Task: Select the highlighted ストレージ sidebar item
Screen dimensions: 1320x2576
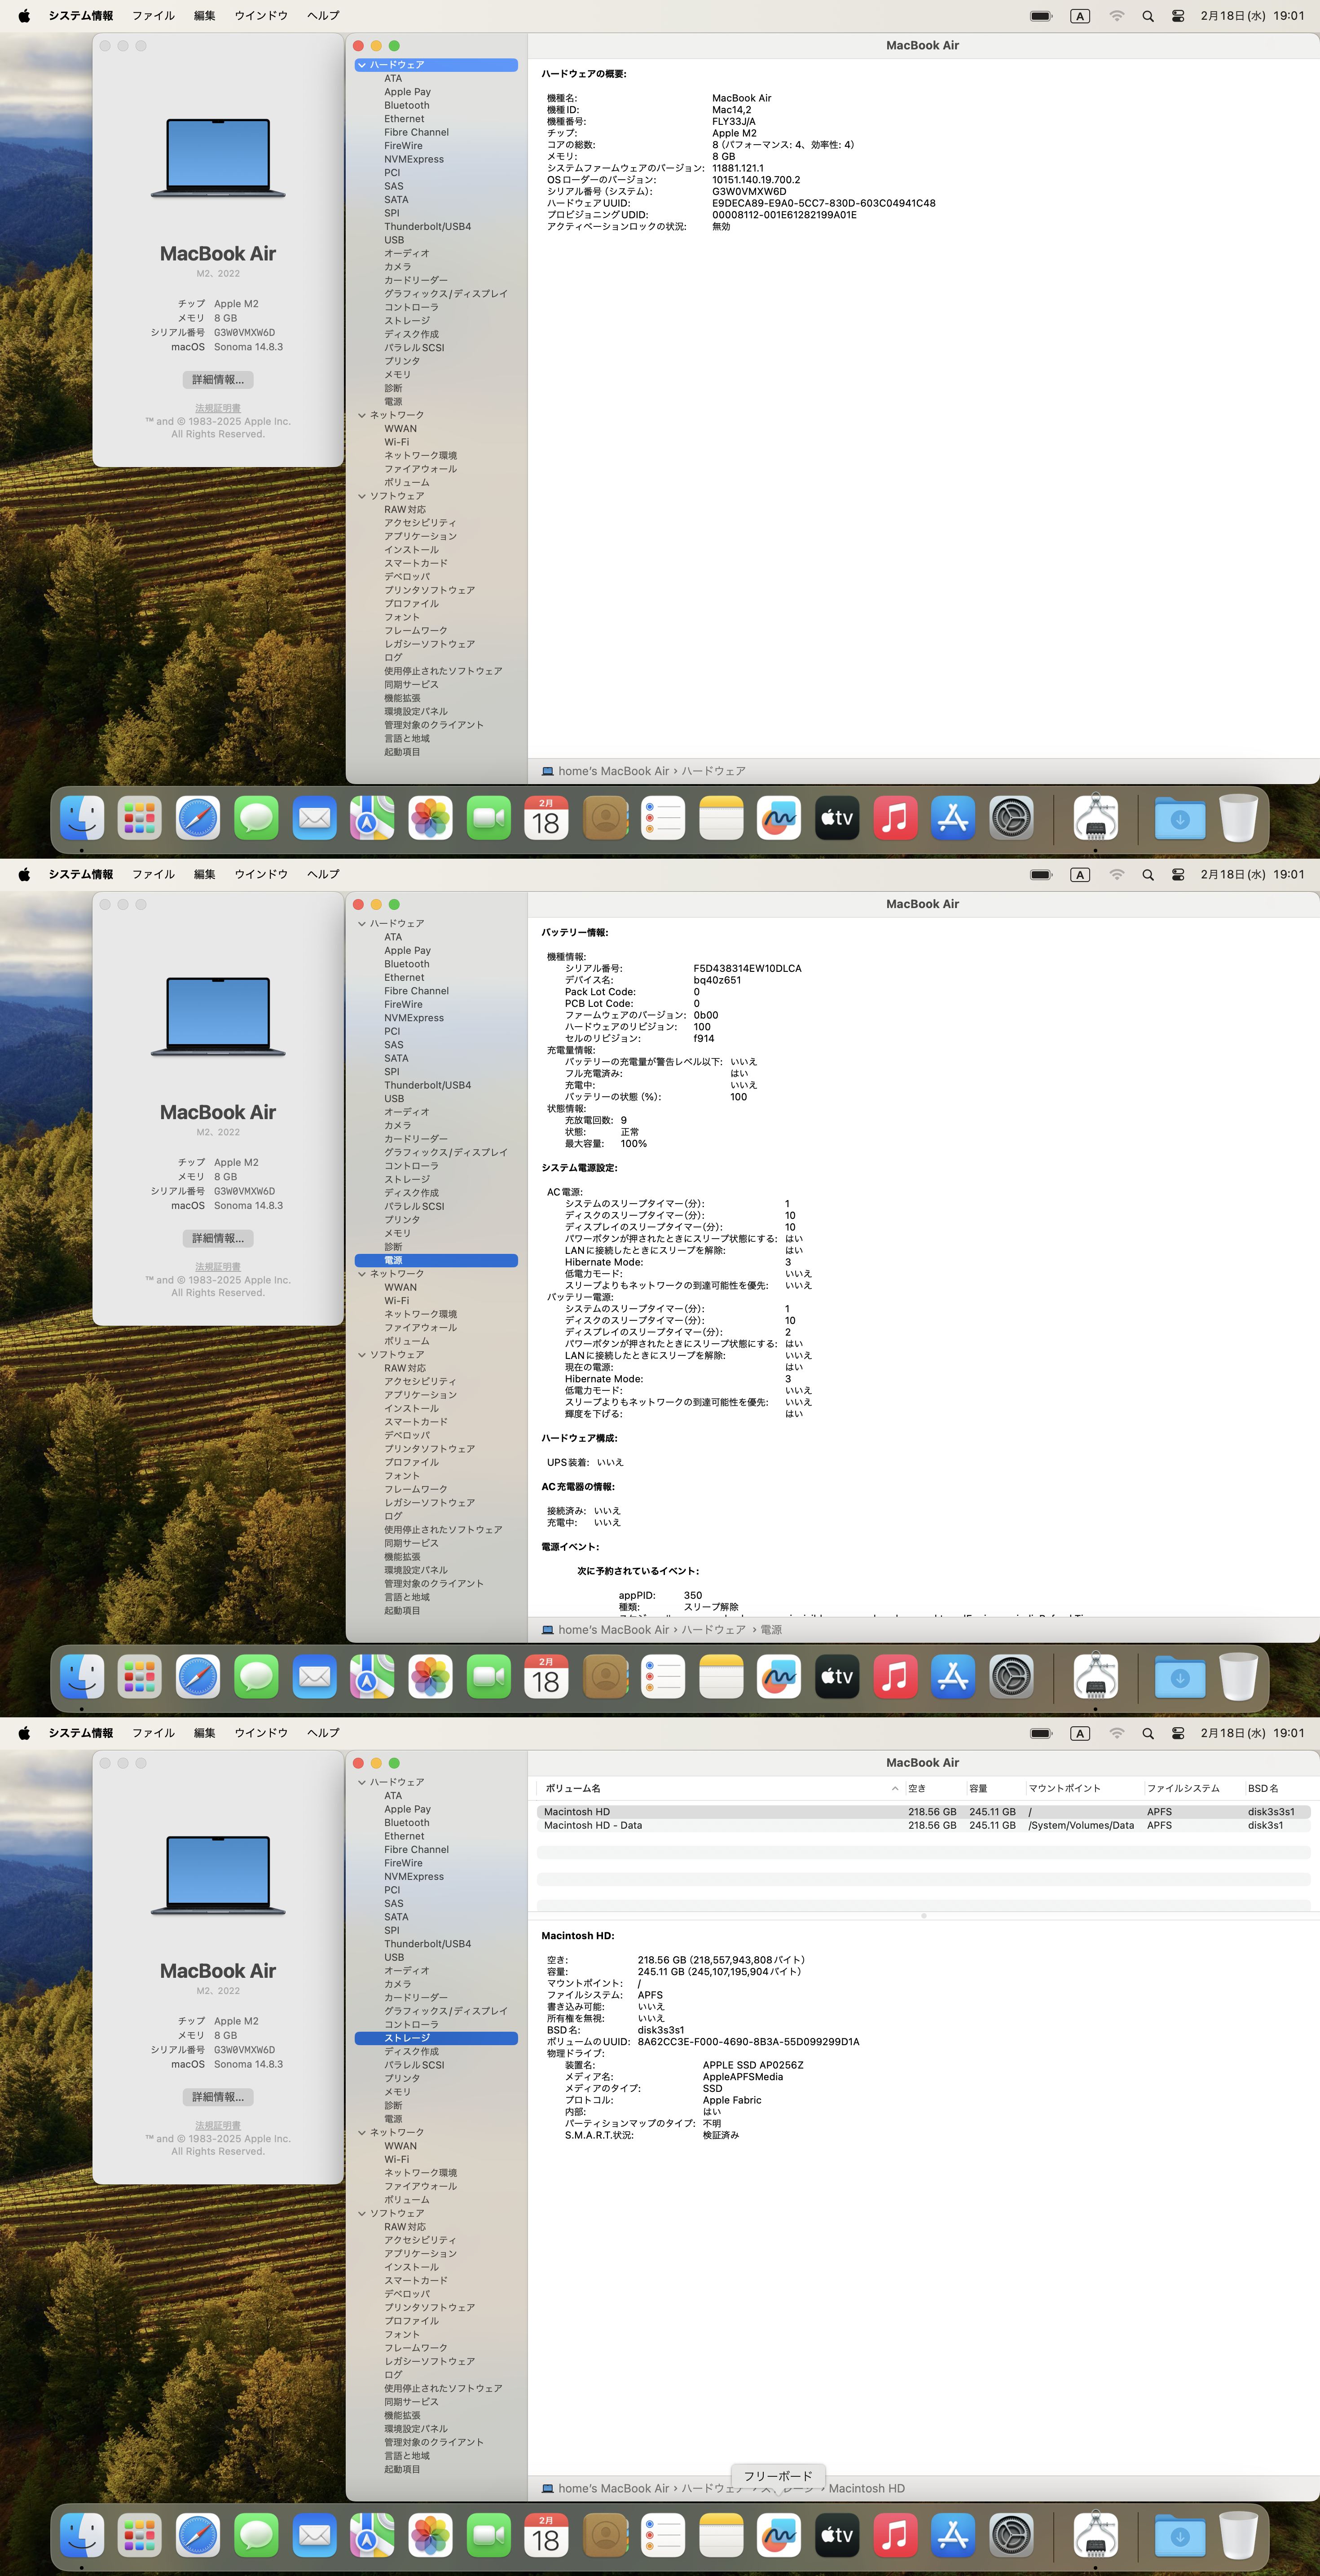Action: [x=407, y=2038]
